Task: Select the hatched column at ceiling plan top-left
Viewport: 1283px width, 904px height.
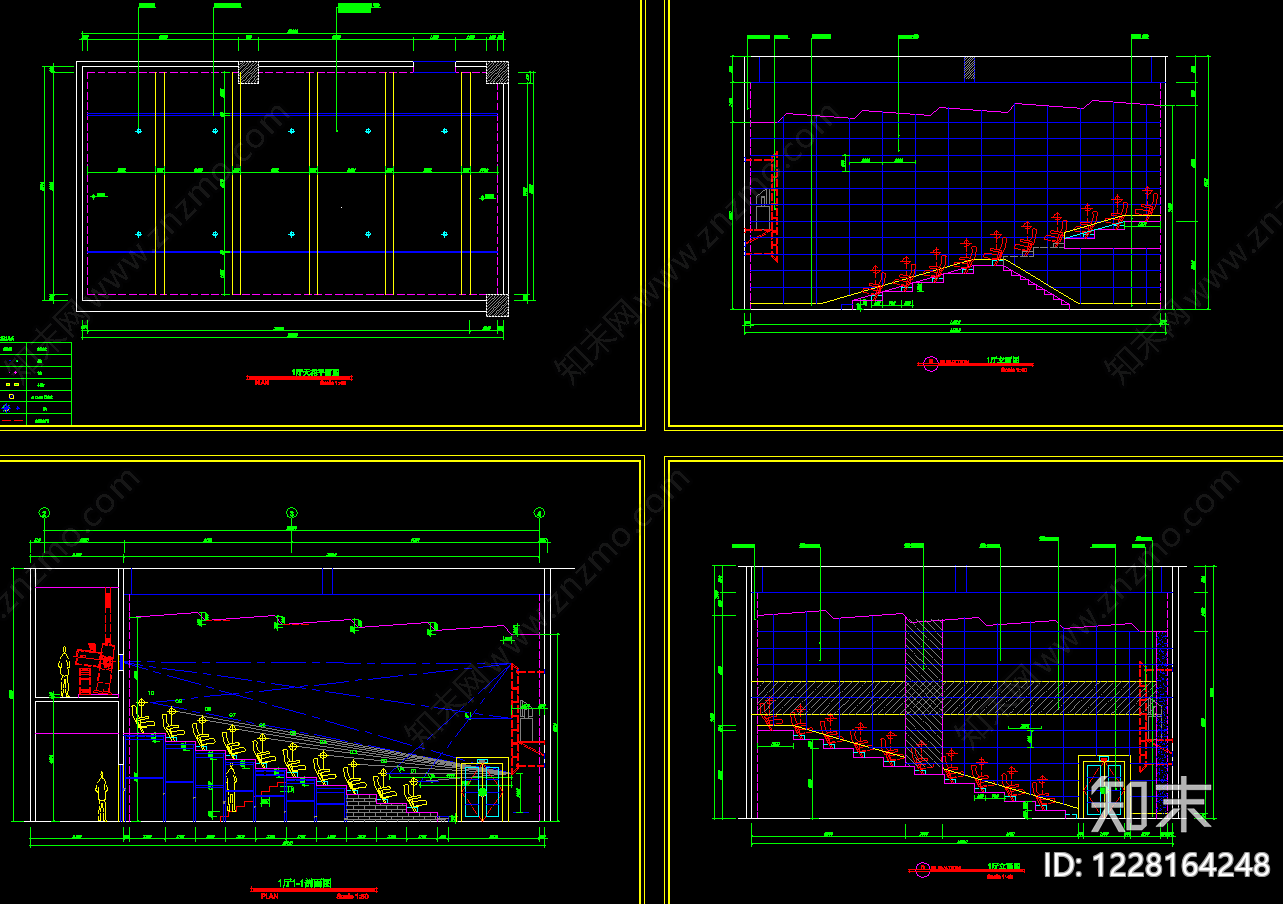Action: 248,72
